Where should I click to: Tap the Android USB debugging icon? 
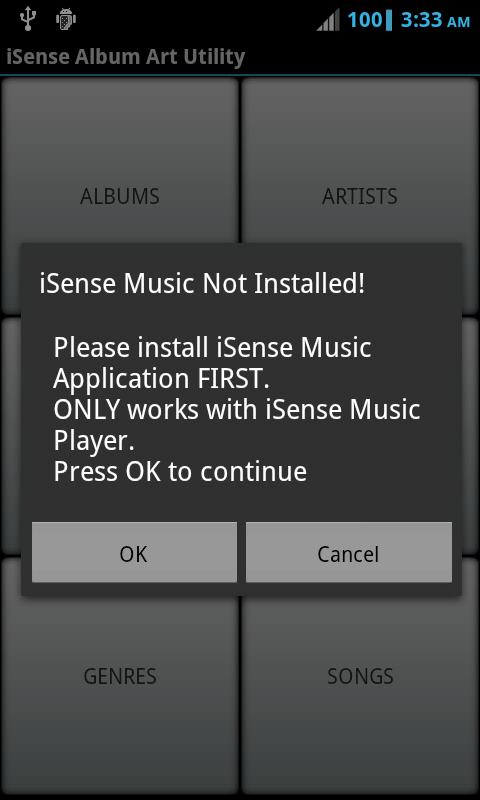[x=66, y=19]
